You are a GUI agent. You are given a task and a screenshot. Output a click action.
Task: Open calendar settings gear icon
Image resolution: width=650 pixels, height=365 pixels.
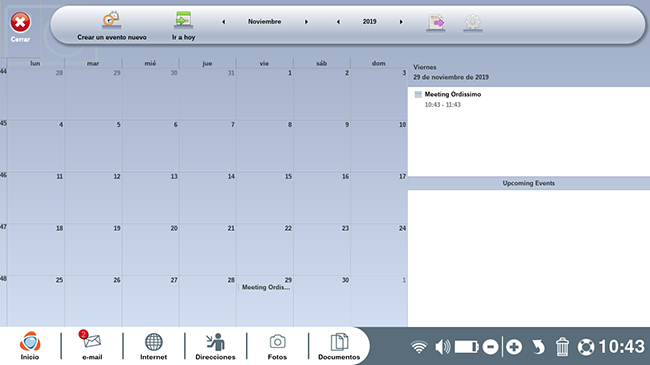(473, 22)
